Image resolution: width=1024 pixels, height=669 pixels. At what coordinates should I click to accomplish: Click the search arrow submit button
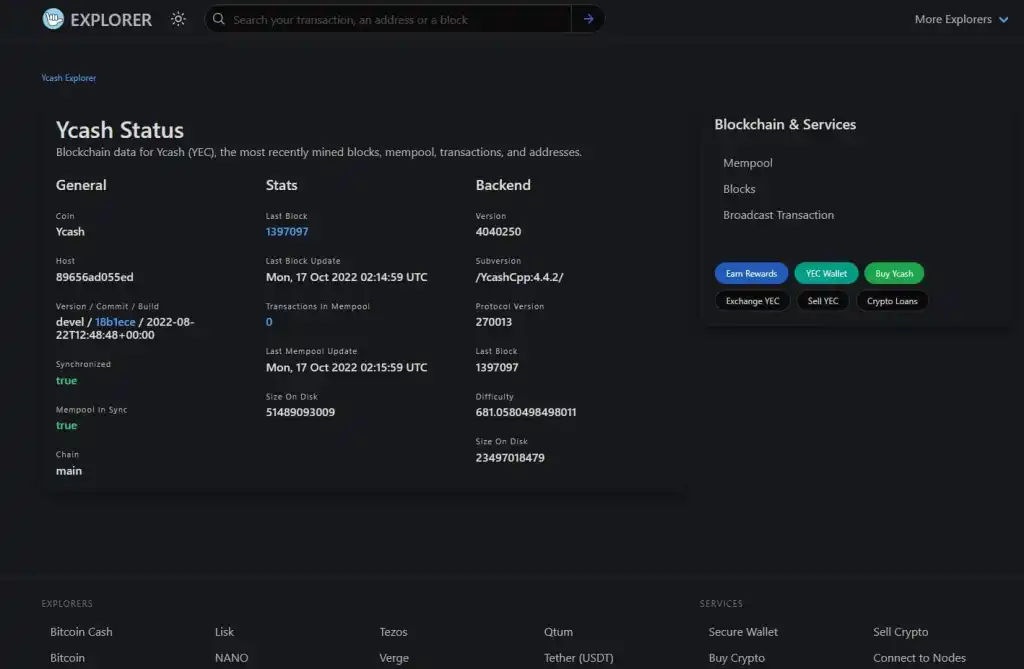point(588,19)
